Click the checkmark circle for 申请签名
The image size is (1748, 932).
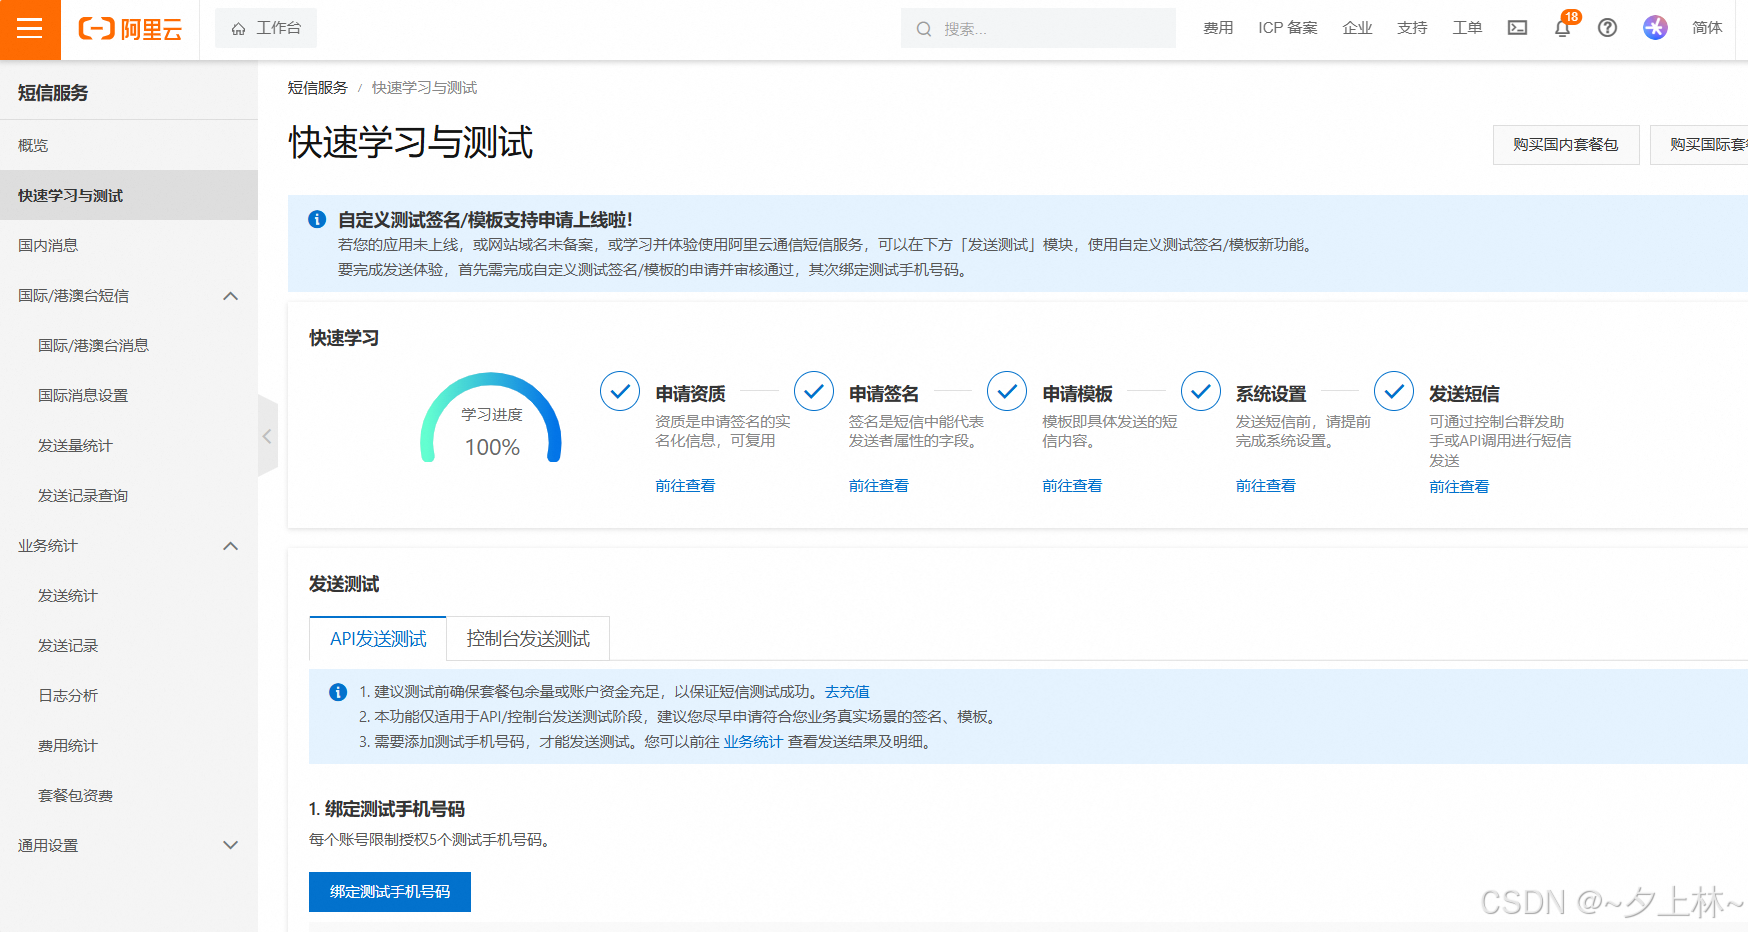pyautogui.click(x=814, y=391)
